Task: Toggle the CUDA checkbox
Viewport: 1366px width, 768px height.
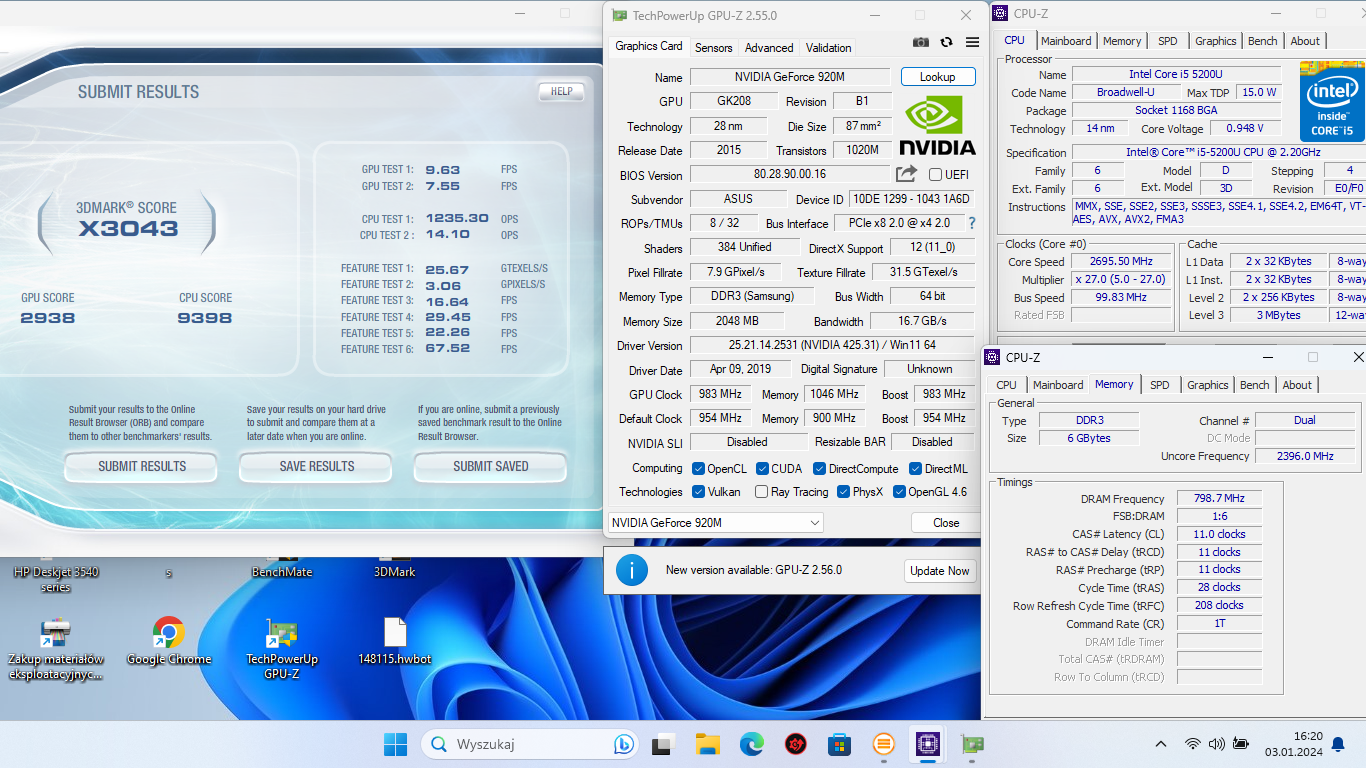Action: coord(762,468)
